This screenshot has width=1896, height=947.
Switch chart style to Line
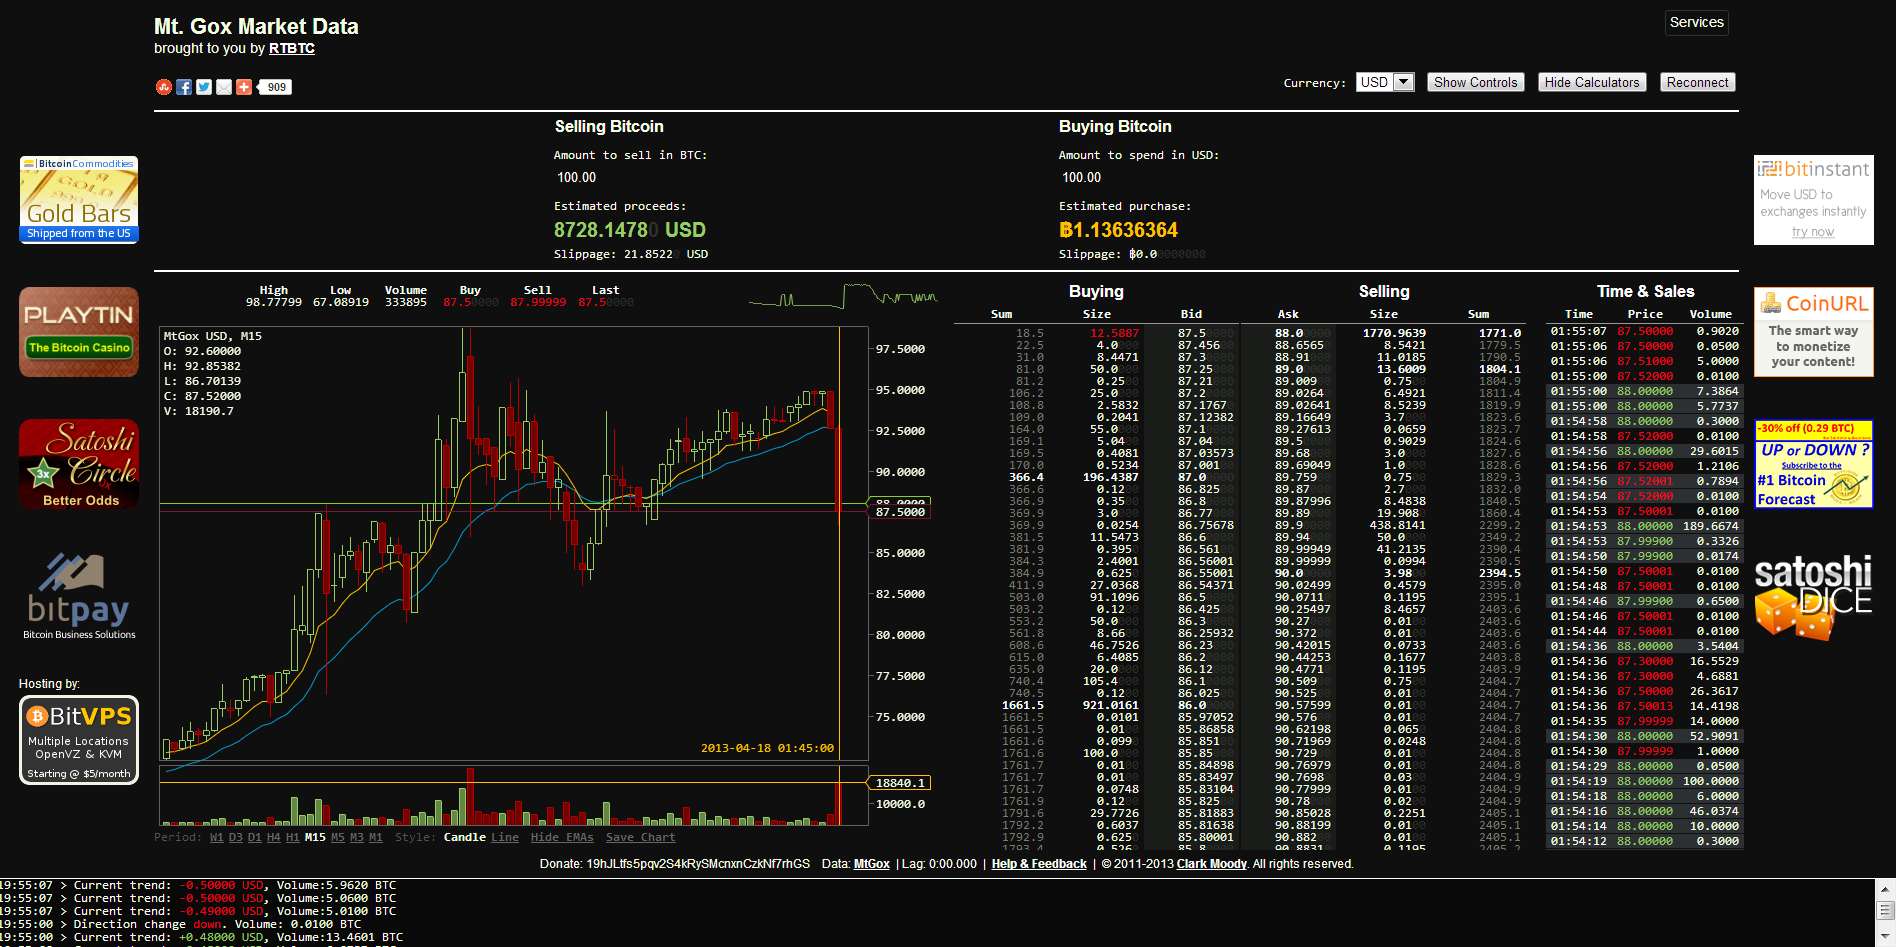[x=505, y=837]
